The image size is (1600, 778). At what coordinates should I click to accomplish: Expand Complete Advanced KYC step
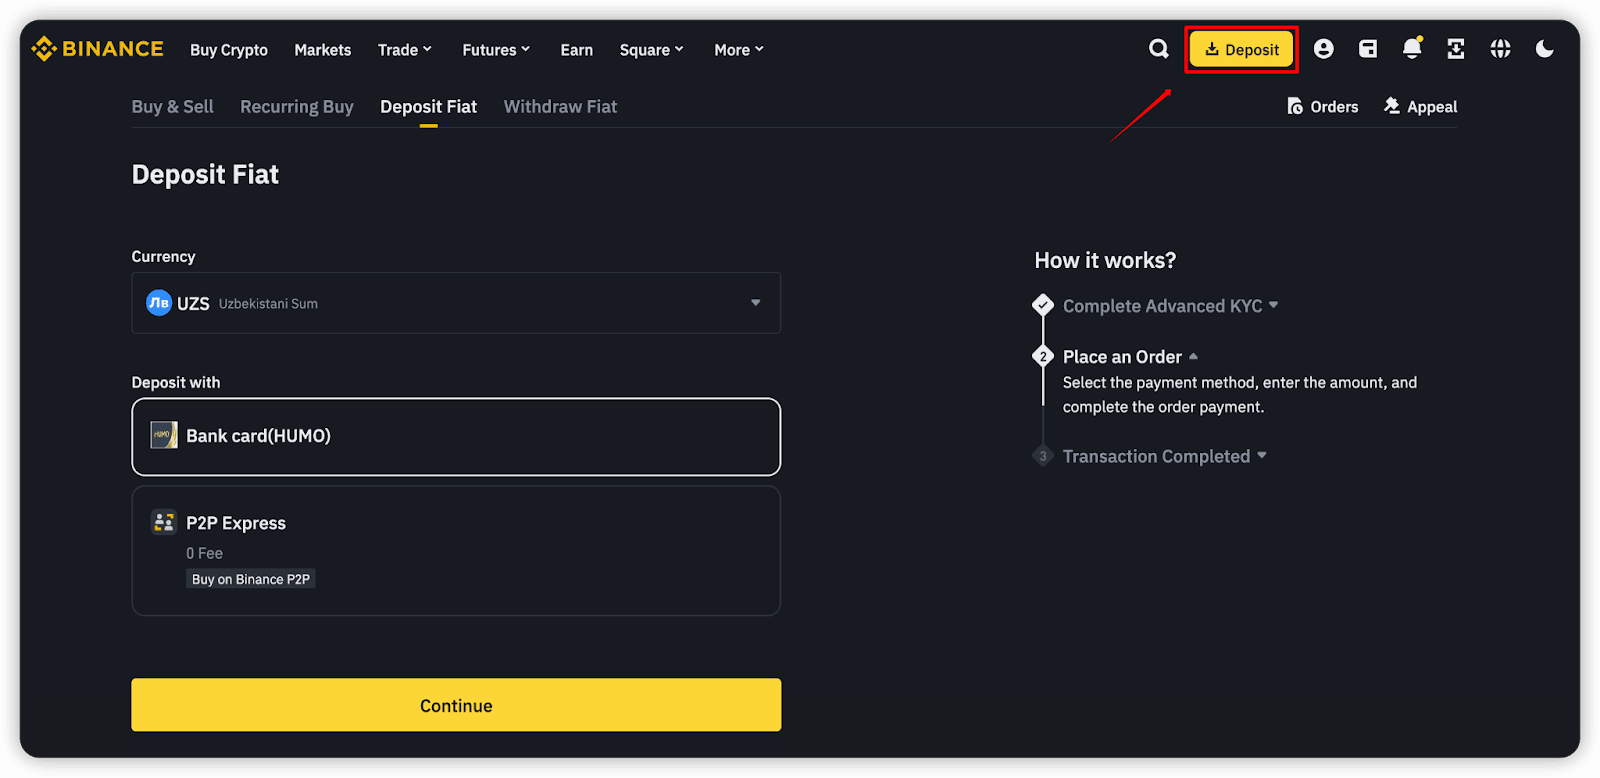click(x=1170, y=306)
